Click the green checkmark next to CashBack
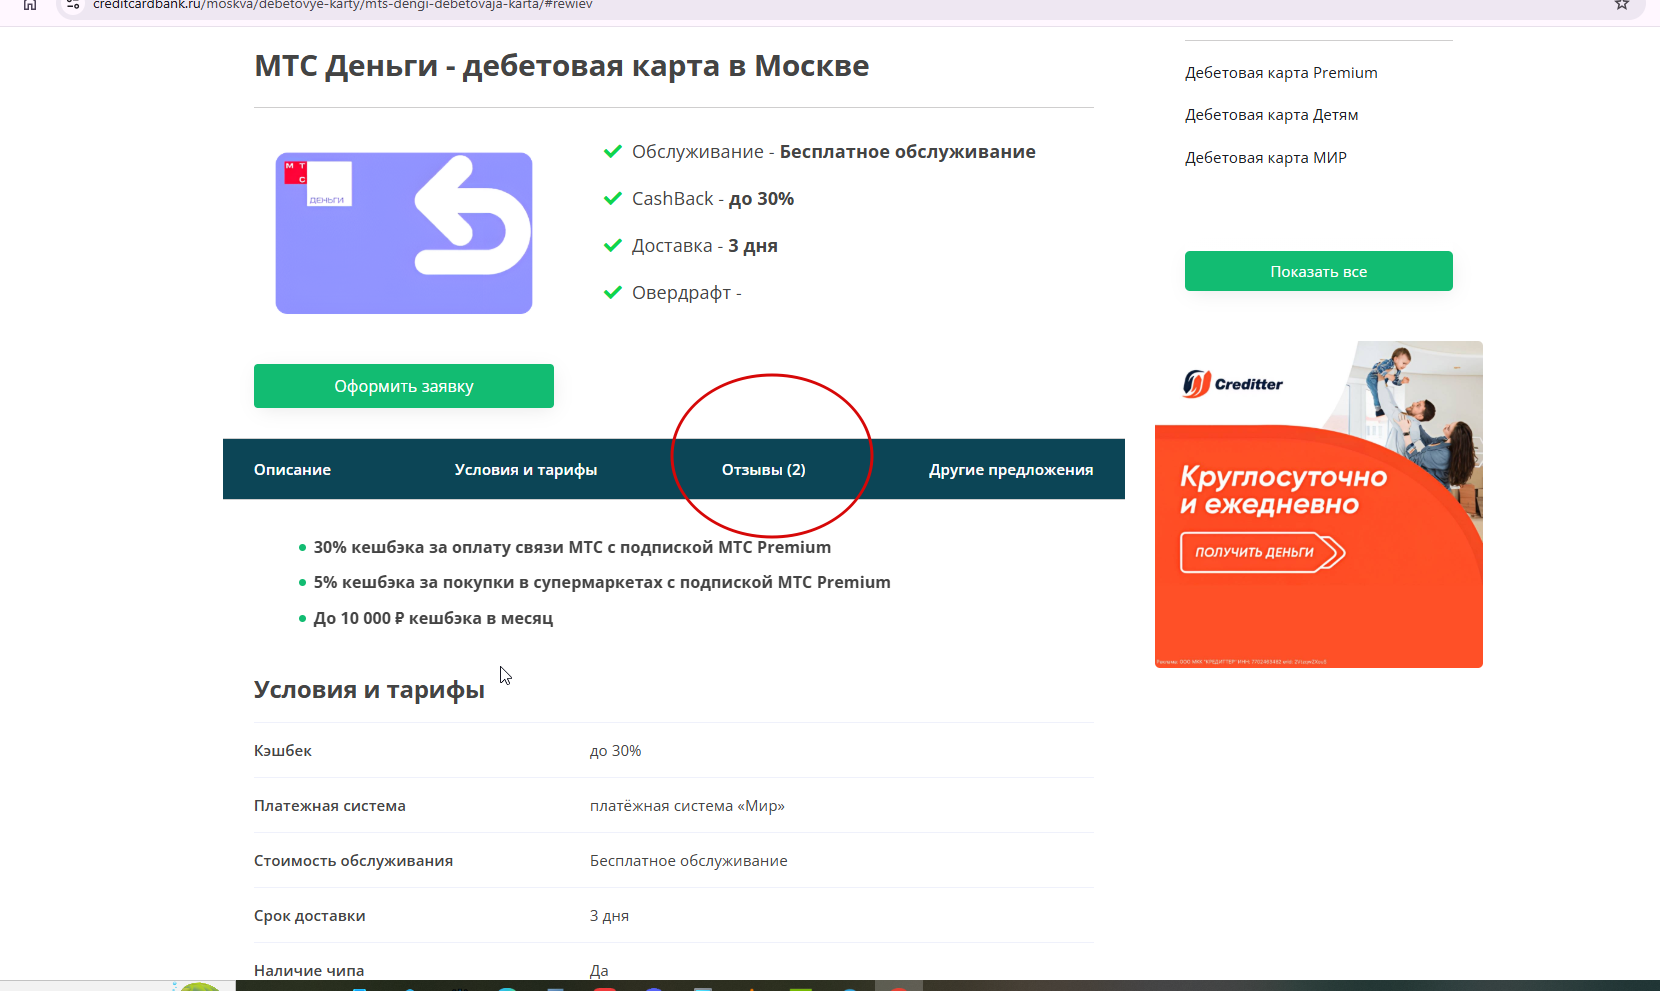1660x991 pixels. [x=613, y=199]
